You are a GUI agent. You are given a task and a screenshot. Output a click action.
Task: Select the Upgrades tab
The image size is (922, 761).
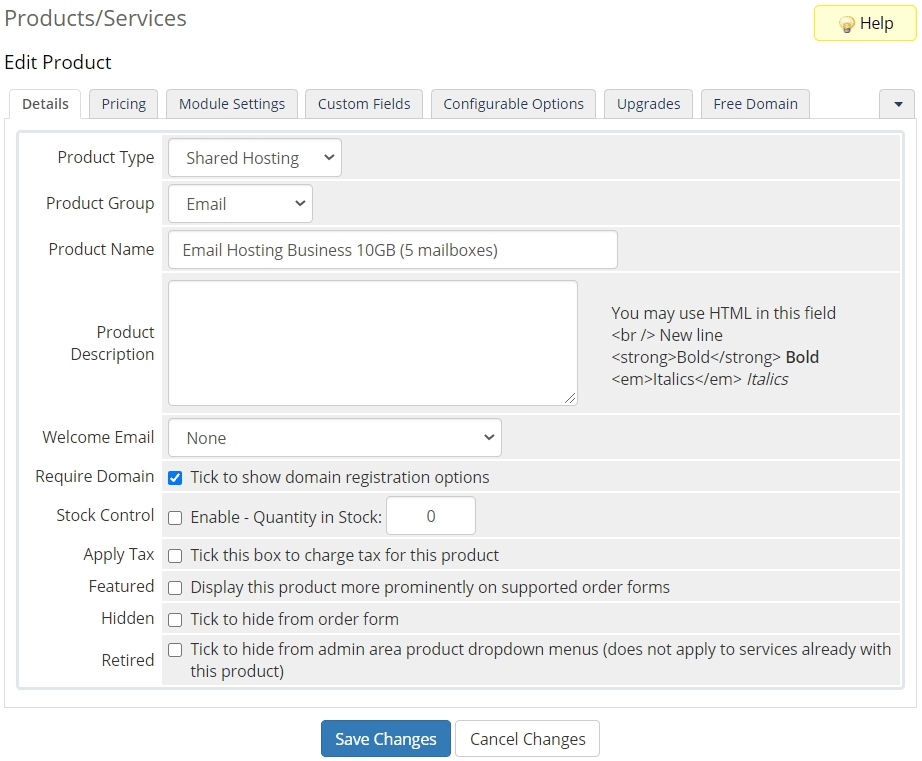tap(648, 104)
